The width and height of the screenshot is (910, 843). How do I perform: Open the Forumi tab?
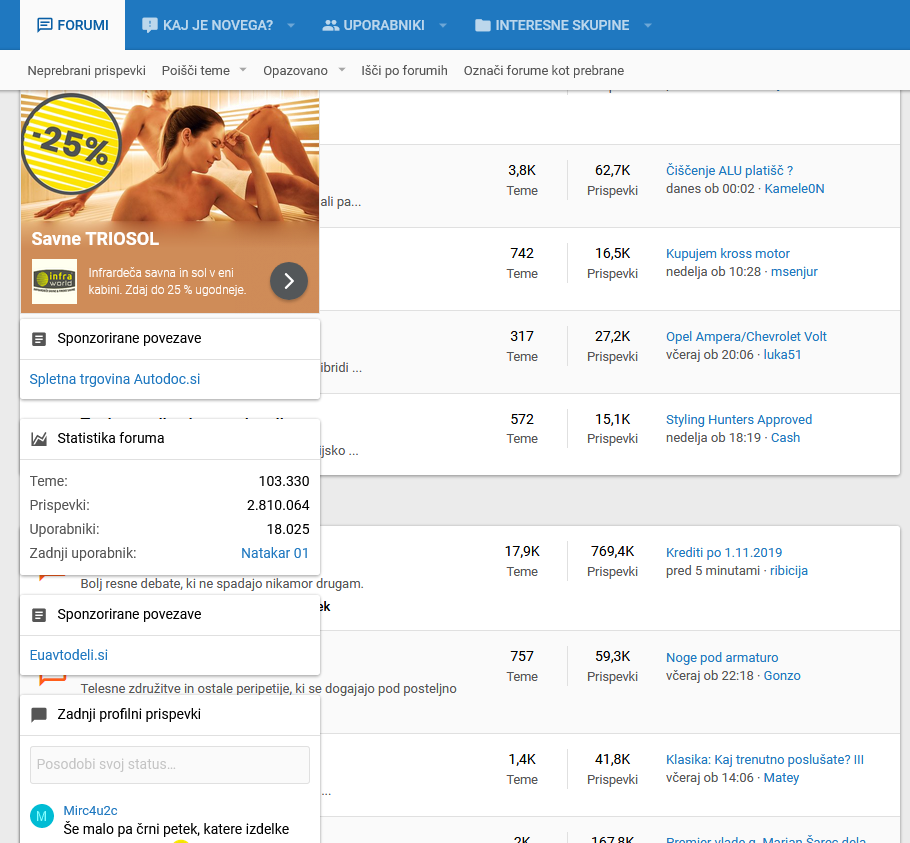coord(73,25)
